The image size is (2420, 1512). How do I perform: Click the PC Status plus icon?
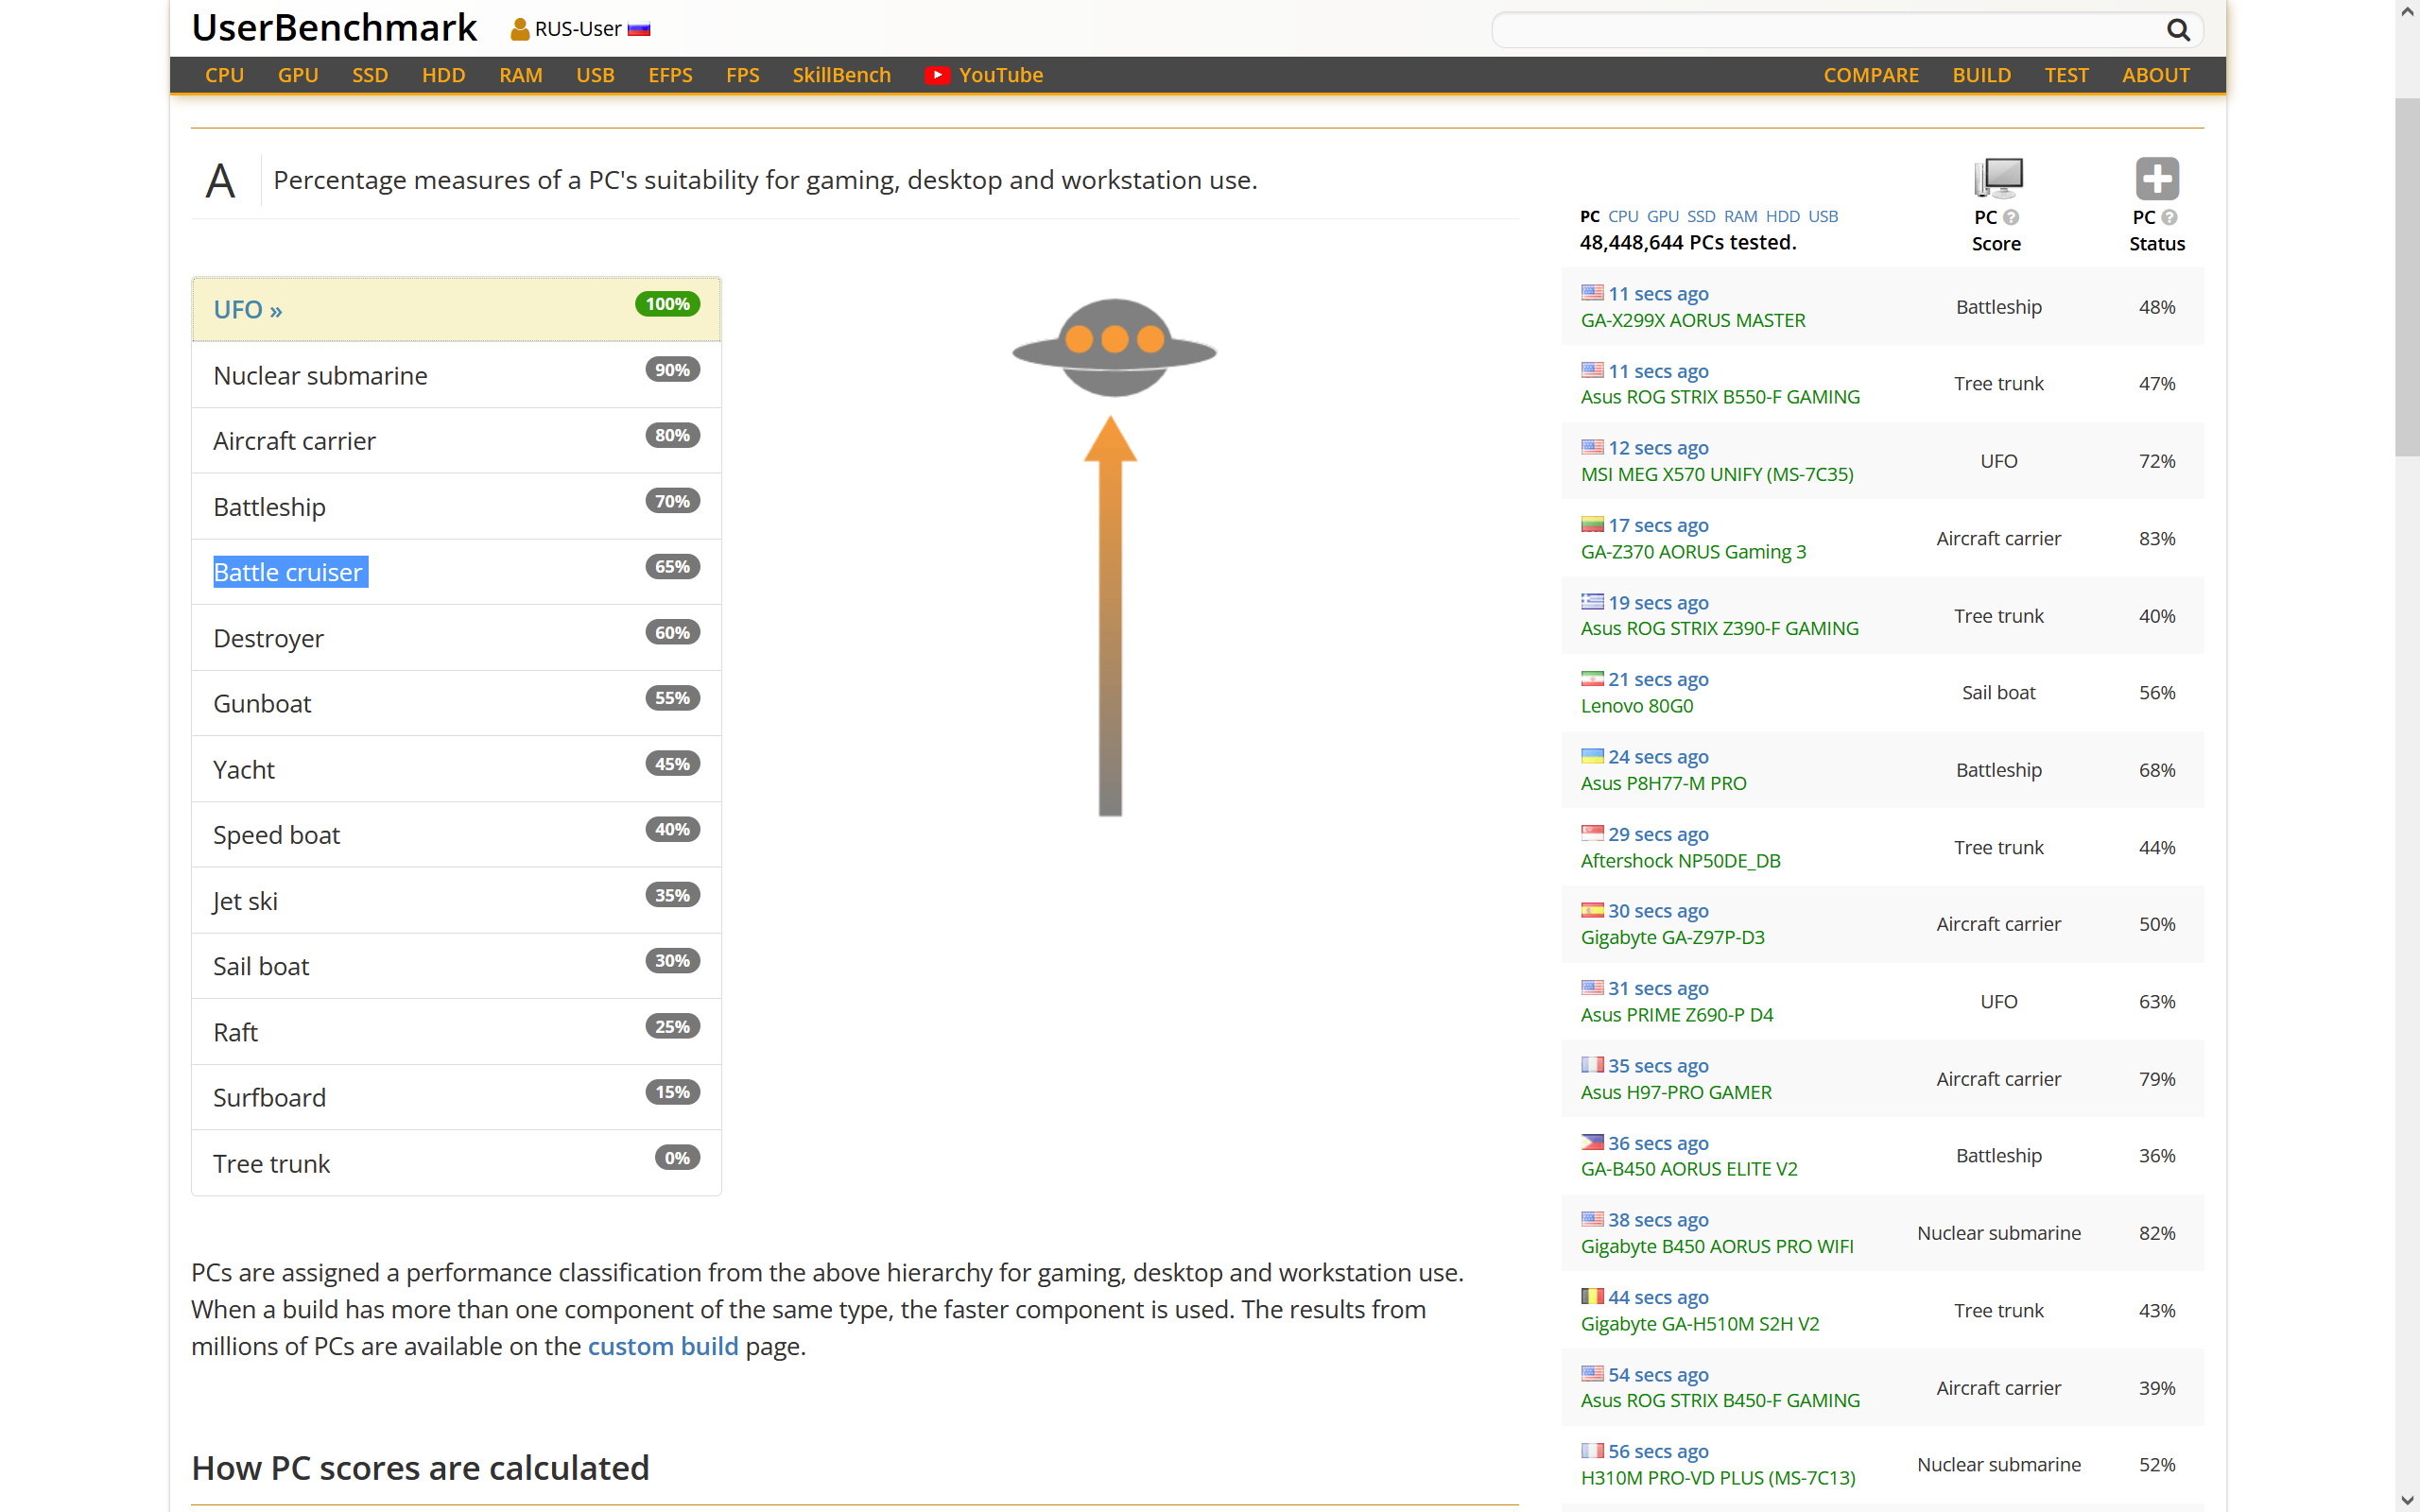[x=2156, y=179]
